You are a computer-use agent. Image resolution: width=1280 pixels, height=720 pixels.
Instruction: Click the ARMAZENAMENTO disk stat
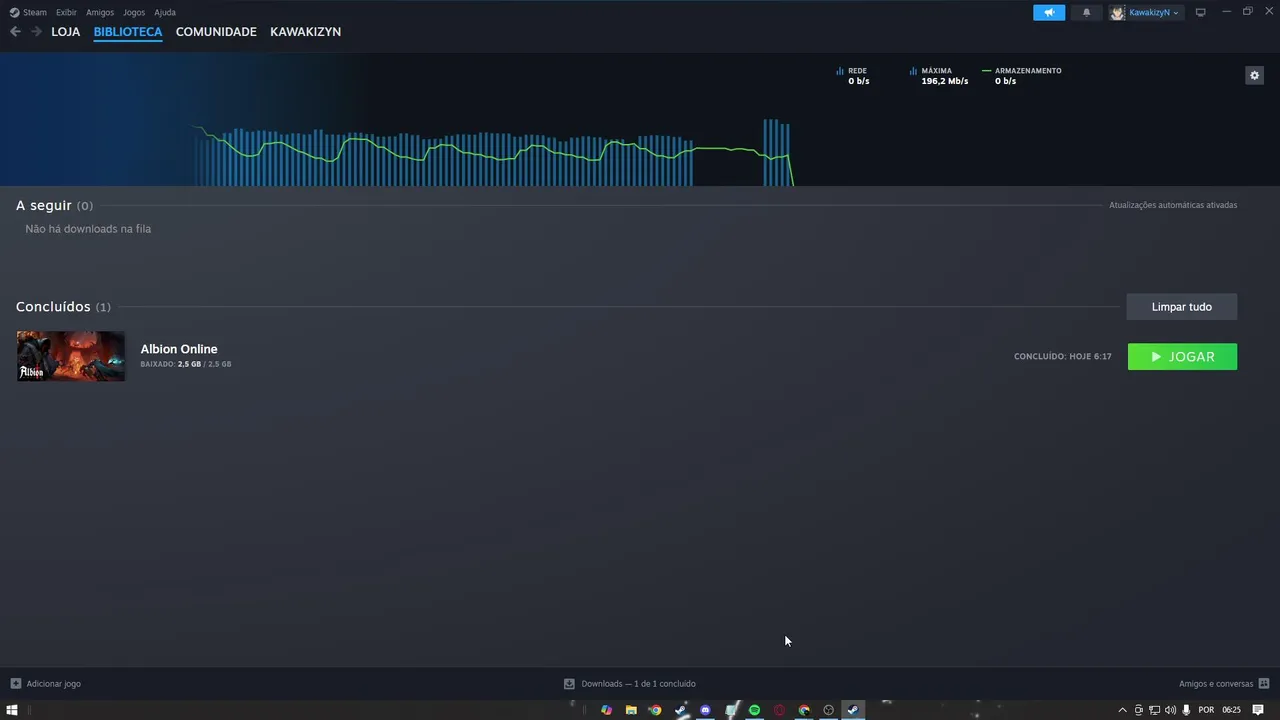pos(1022,76)
